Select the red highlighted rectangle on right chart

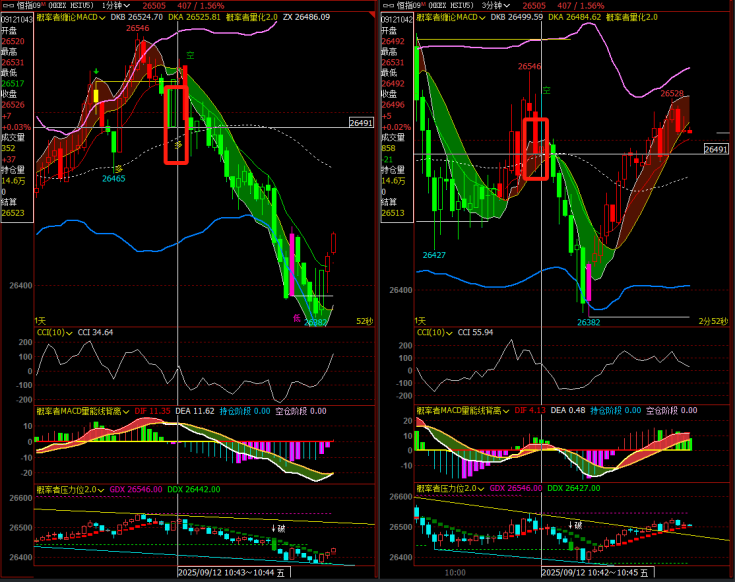coord(536,149)
